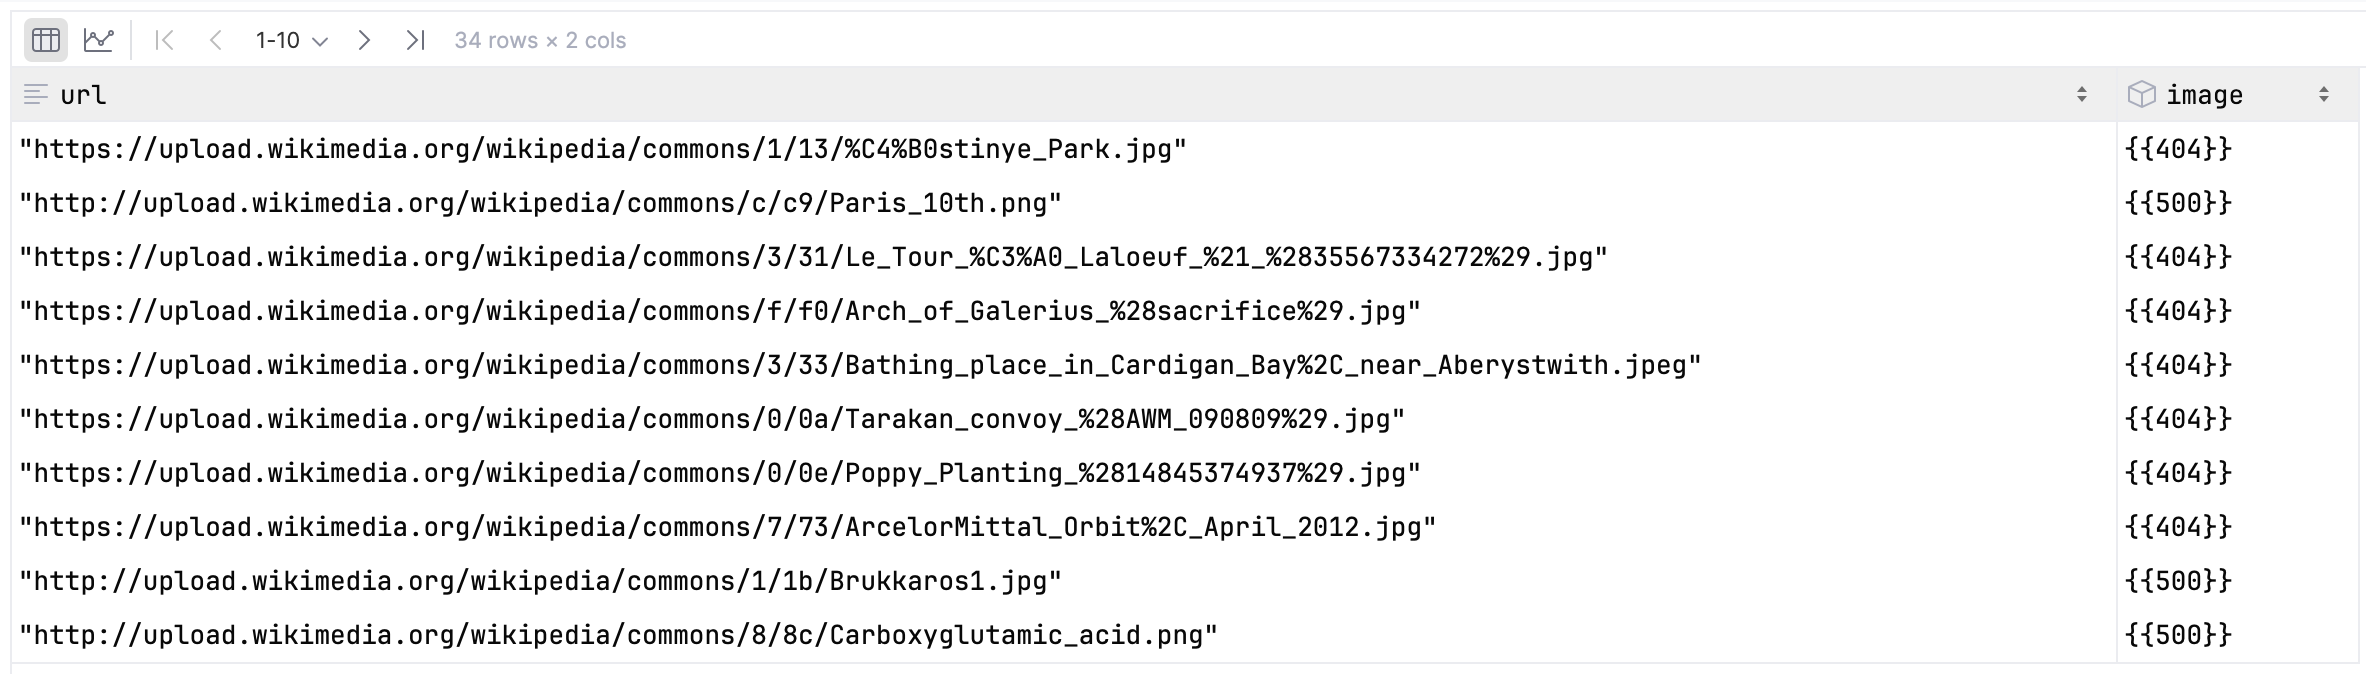Select the url column header

click(83, 95)
